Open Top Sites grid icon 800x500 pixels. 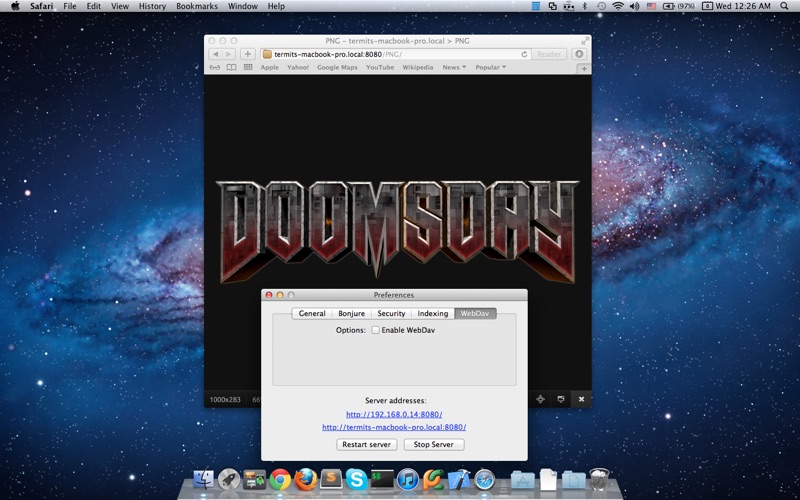tap(248, 67)
